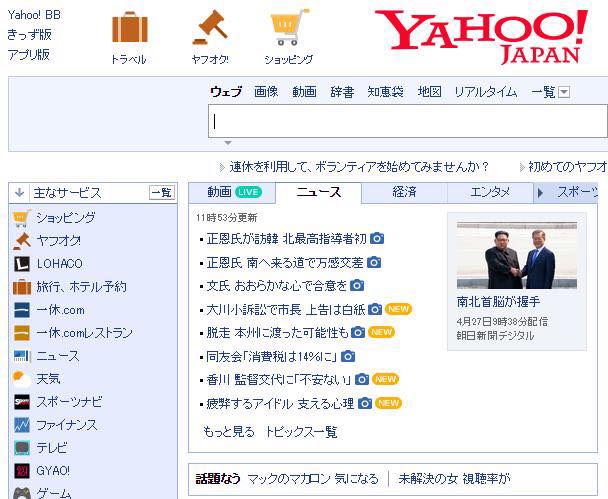Click camera icon next to 正恩氏が訪韓 headline
The width and height of the screenshot is (608, 499).
[x=377, y=238]
